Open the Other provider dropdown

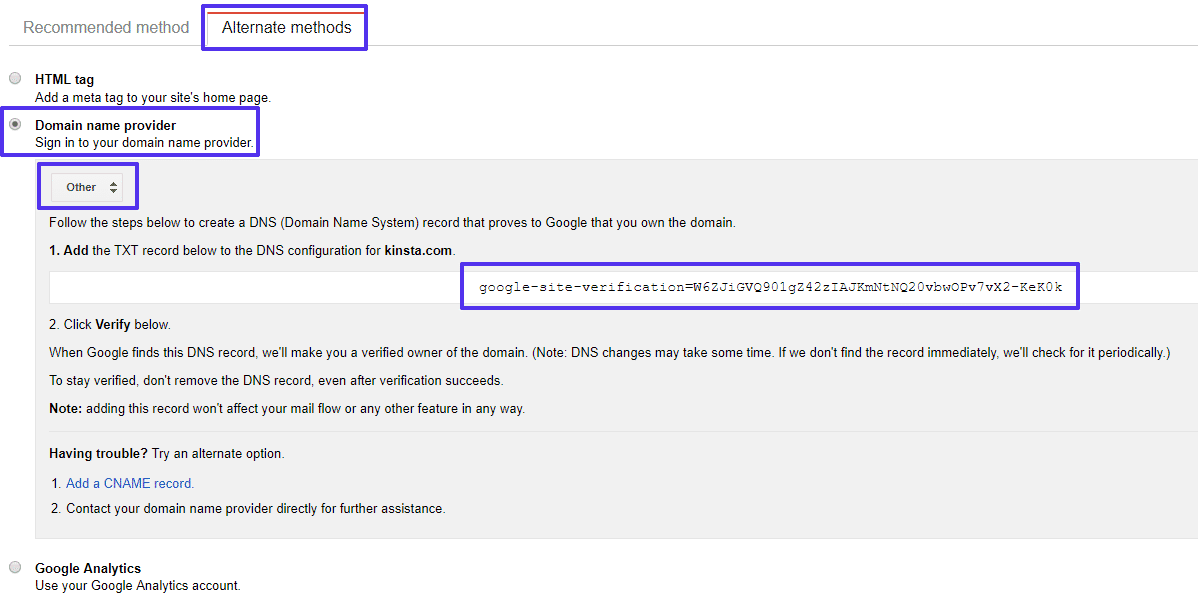tap(86, 187)
